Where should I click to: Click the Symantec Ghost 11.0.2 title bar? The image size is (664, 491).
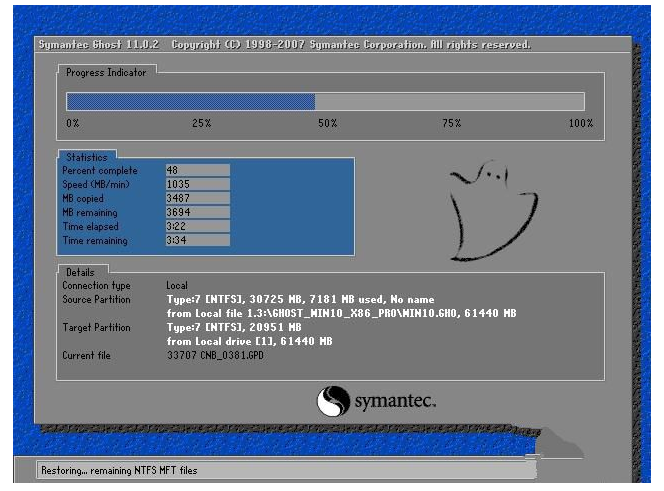tap(284, 45)
